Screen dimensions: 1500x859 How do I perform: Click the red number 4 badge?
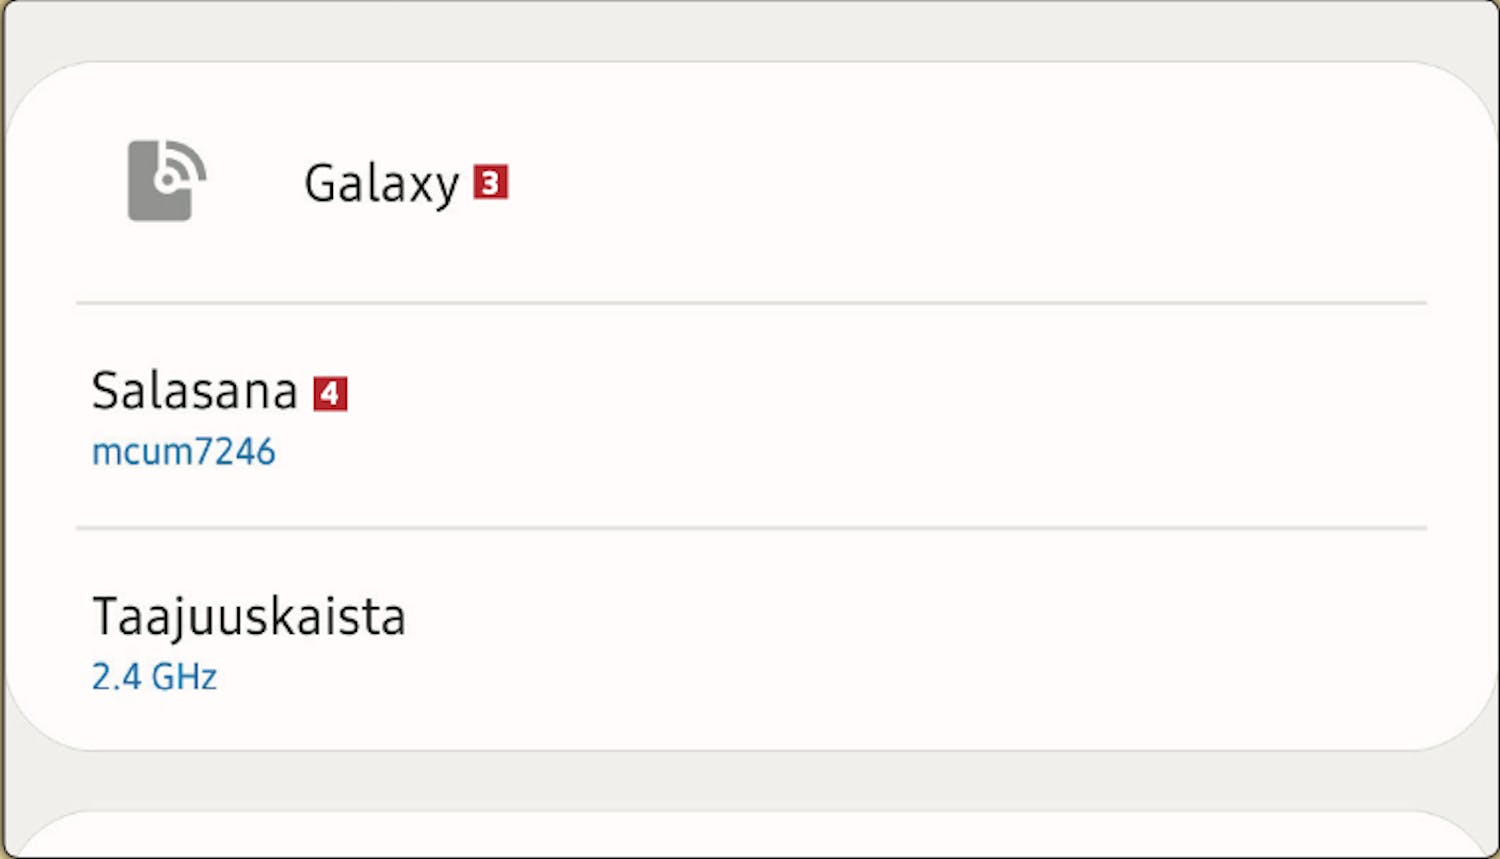tap(330, 393)
